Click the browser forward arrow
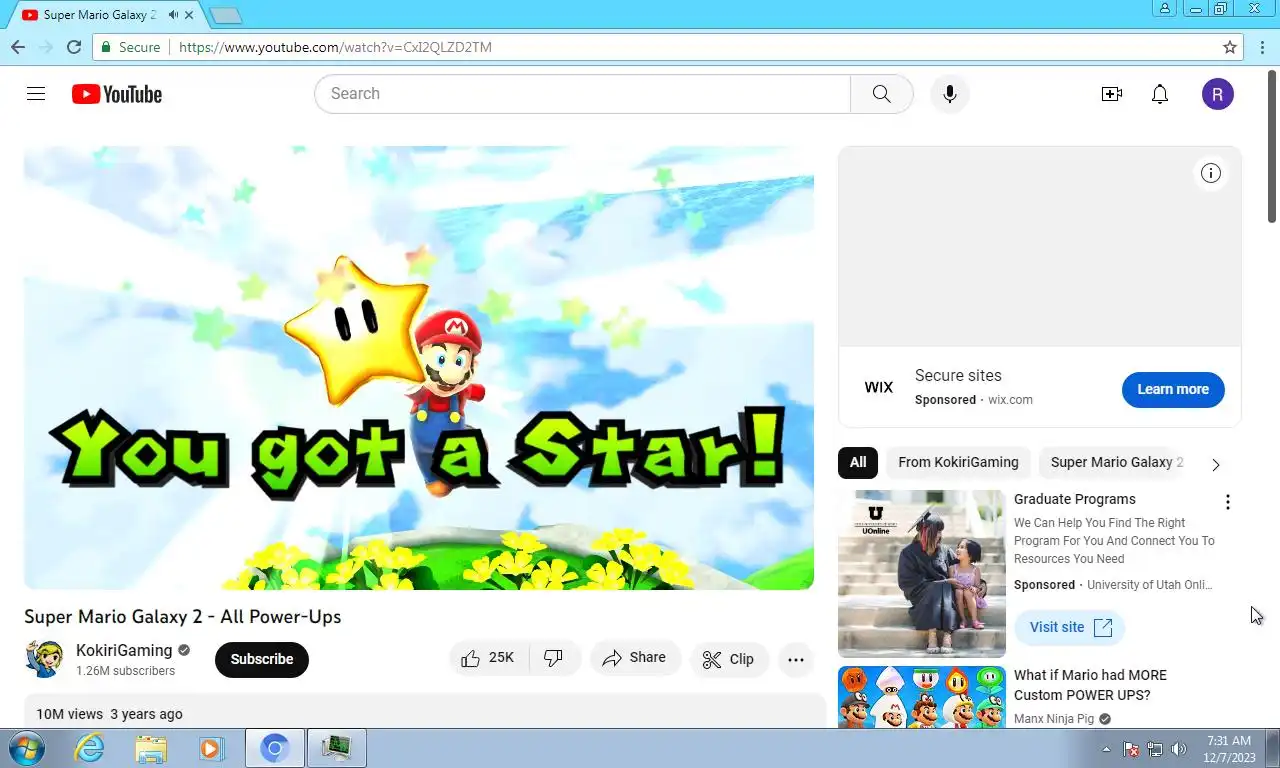The height and width of the screenshot is (768, 1280). pyautogui.click(x=46, y=47)
